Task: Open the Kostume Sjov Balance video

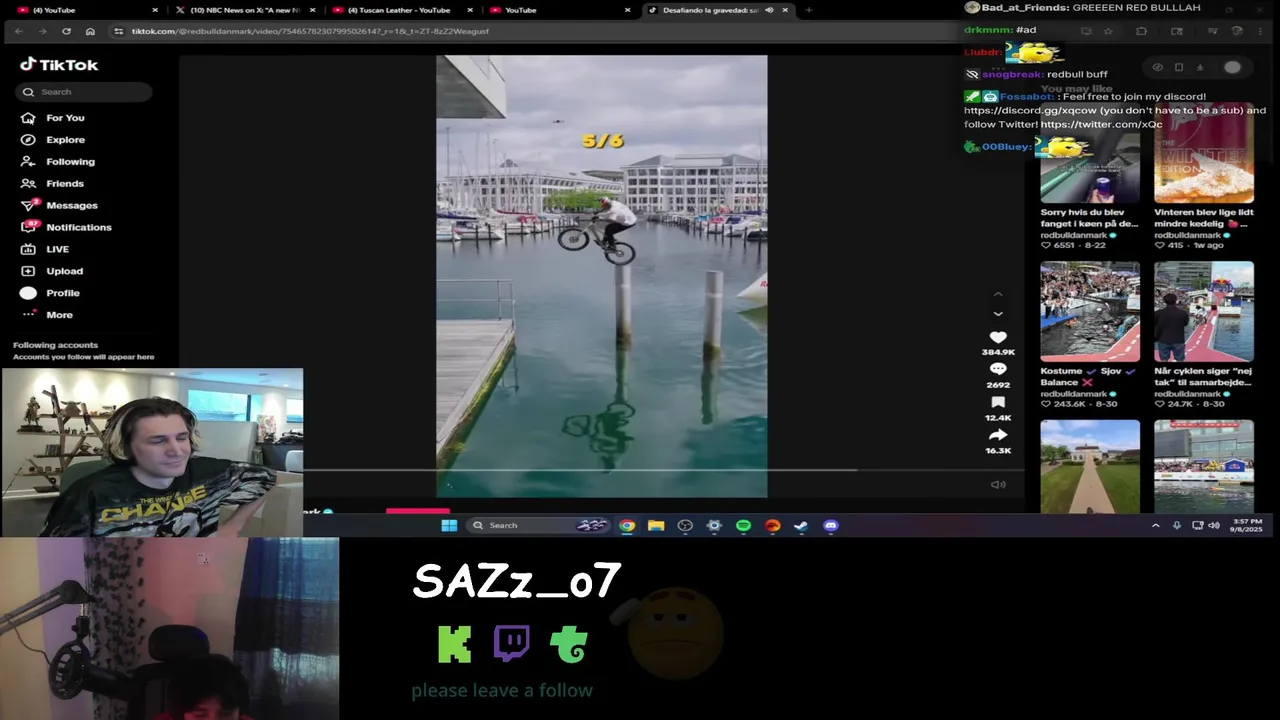Action: tap(1090, 311)
